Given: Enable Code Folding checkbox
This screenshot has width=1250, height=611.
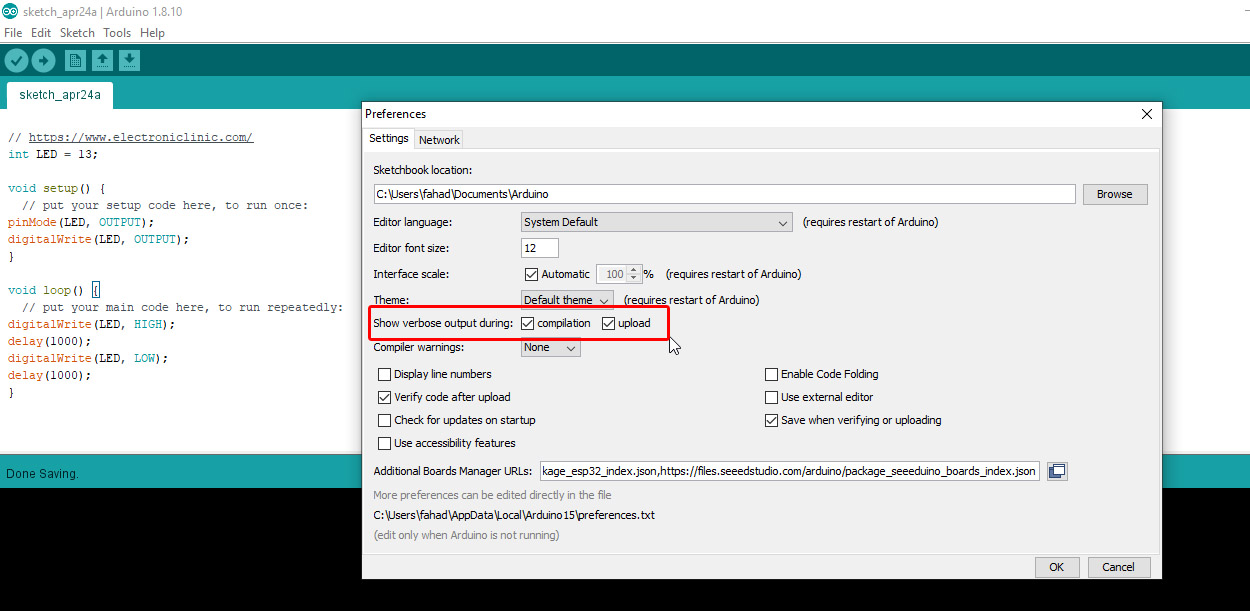Looking at the screenshot, I should click(771, 374).
